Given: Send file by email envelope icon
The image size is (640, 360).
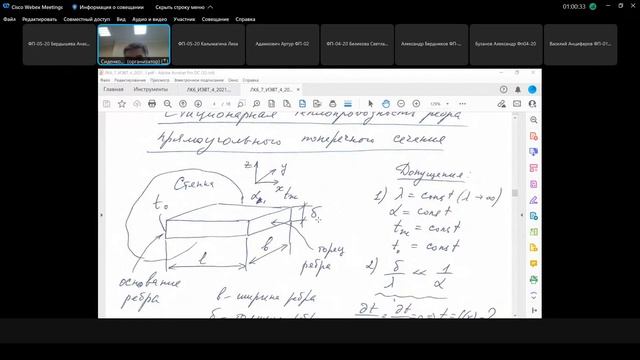Looking at the screenshot, I should click(517, 104).
